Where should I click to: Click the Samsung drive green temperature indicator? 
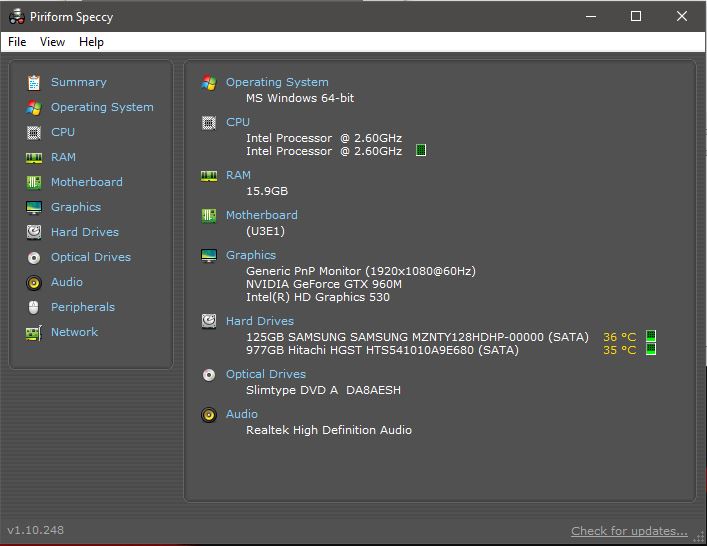(x=651, y=336)
